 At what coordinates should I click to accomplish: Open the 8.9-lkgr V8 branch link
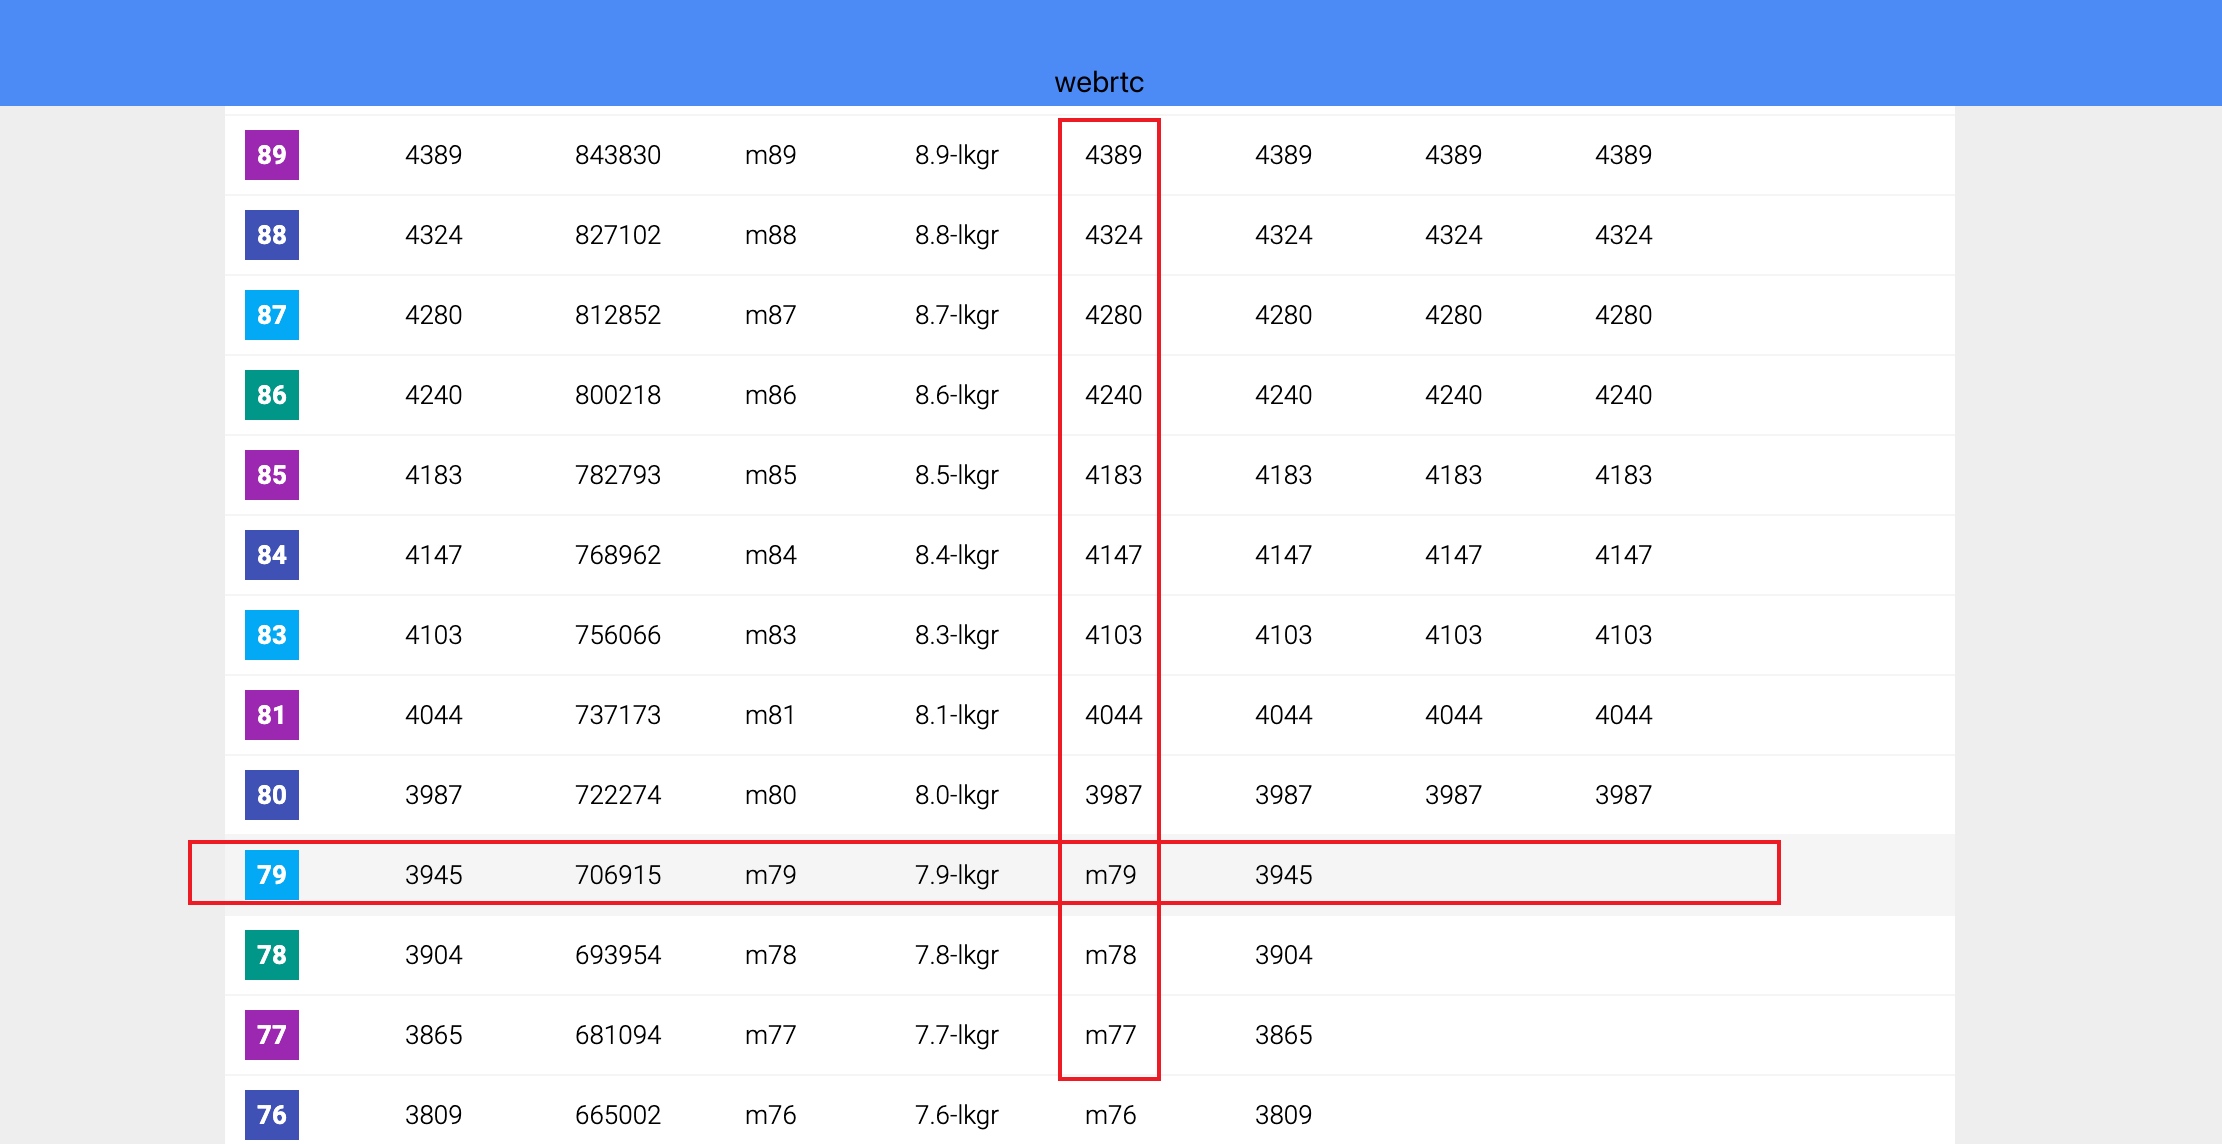(x=956, y=155)
